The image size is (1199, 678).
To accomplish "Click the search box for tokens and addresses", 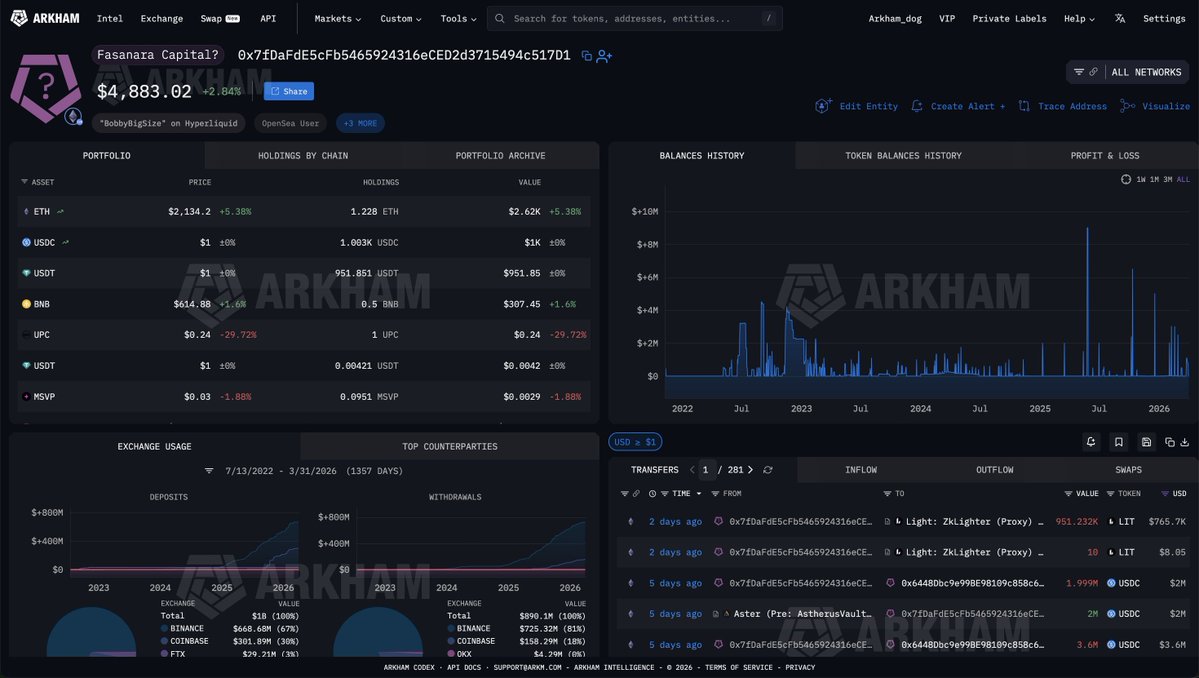I will (634, 18).
